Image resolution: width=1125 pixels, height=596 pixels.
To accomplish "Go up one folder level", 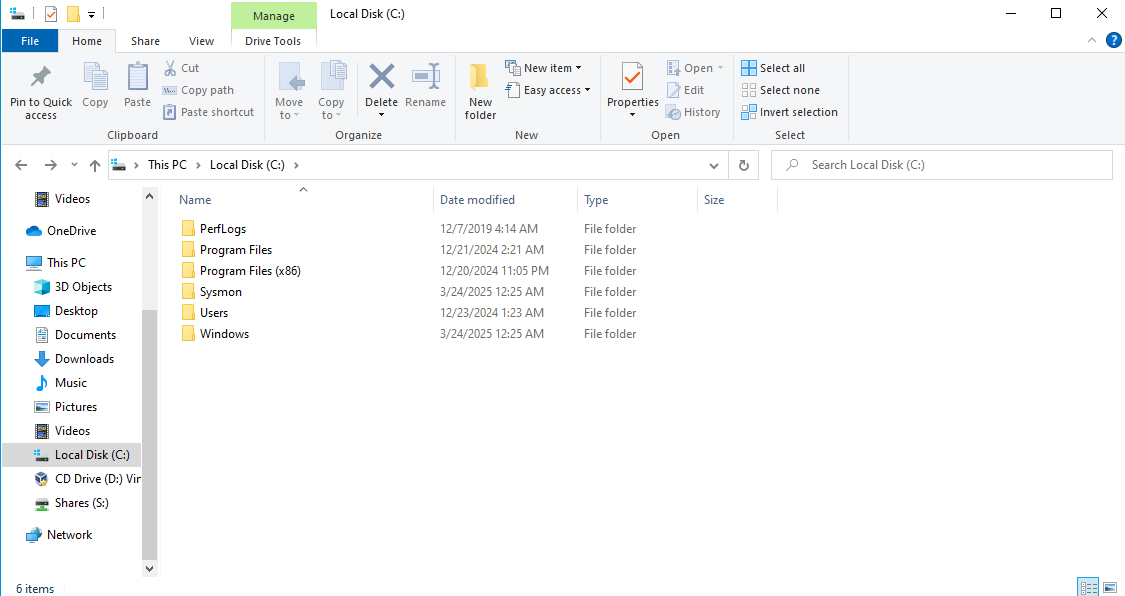I will click(x=95, y=165).
